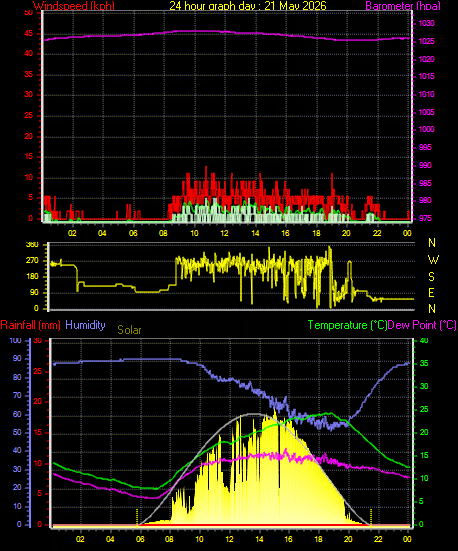
Task: Click the Humidity legend label
Action: (85, 325)
